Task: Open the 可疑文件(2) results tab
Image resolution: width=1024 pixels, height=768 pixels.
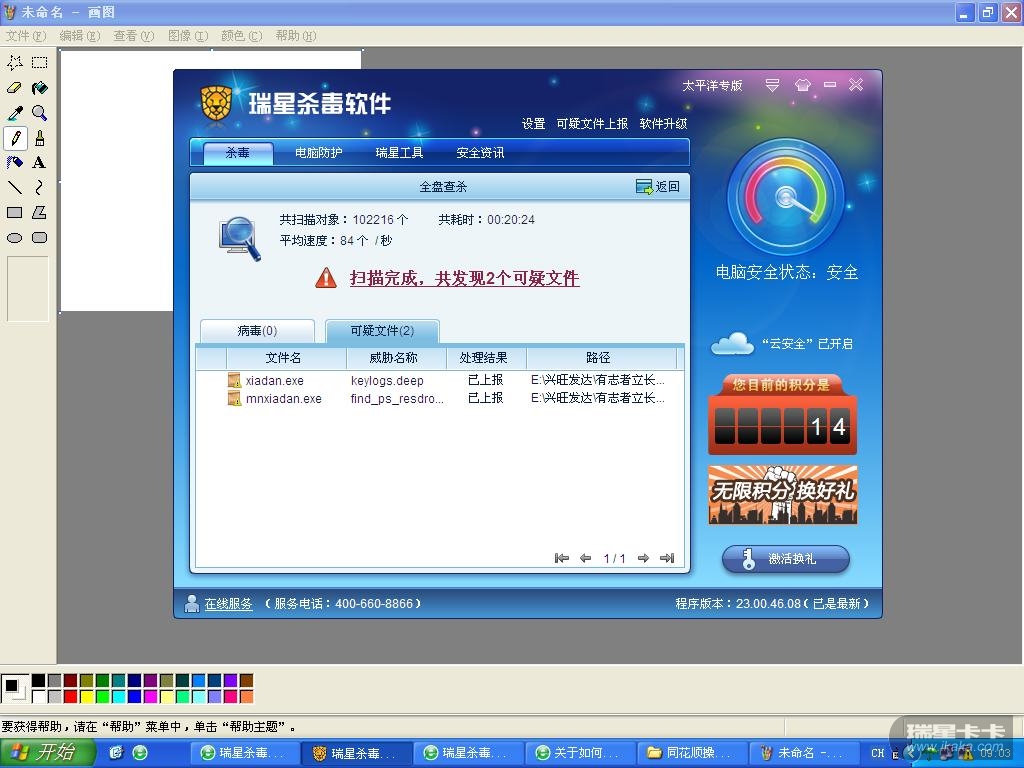Action: click(382, 331)
